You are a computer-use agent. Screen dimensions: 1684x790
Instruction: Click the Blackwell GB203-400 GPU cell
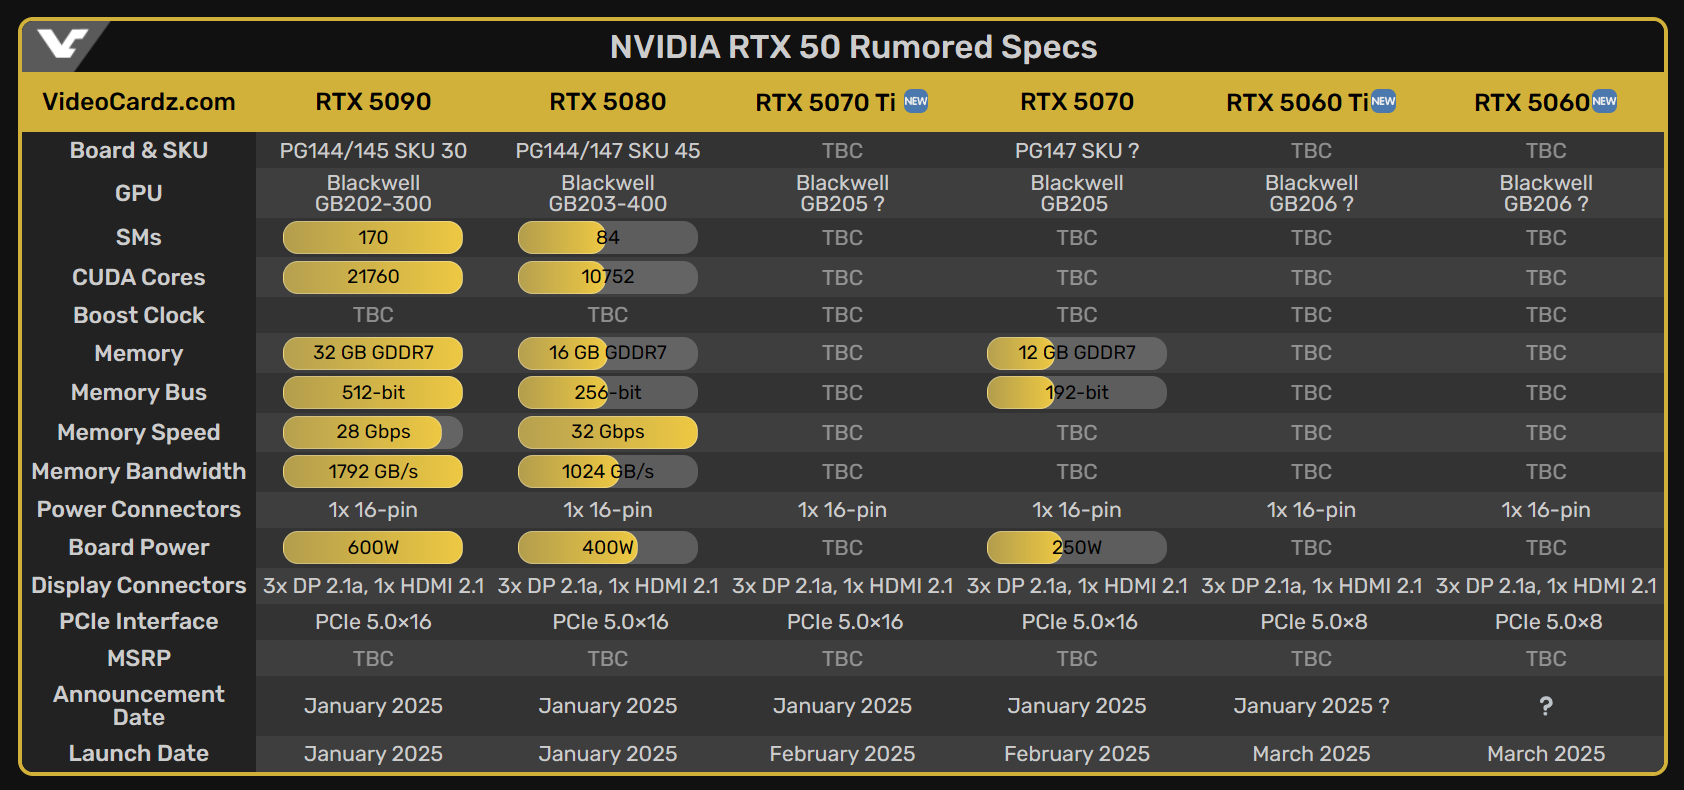pyautogui.click(x=607, y=194)
